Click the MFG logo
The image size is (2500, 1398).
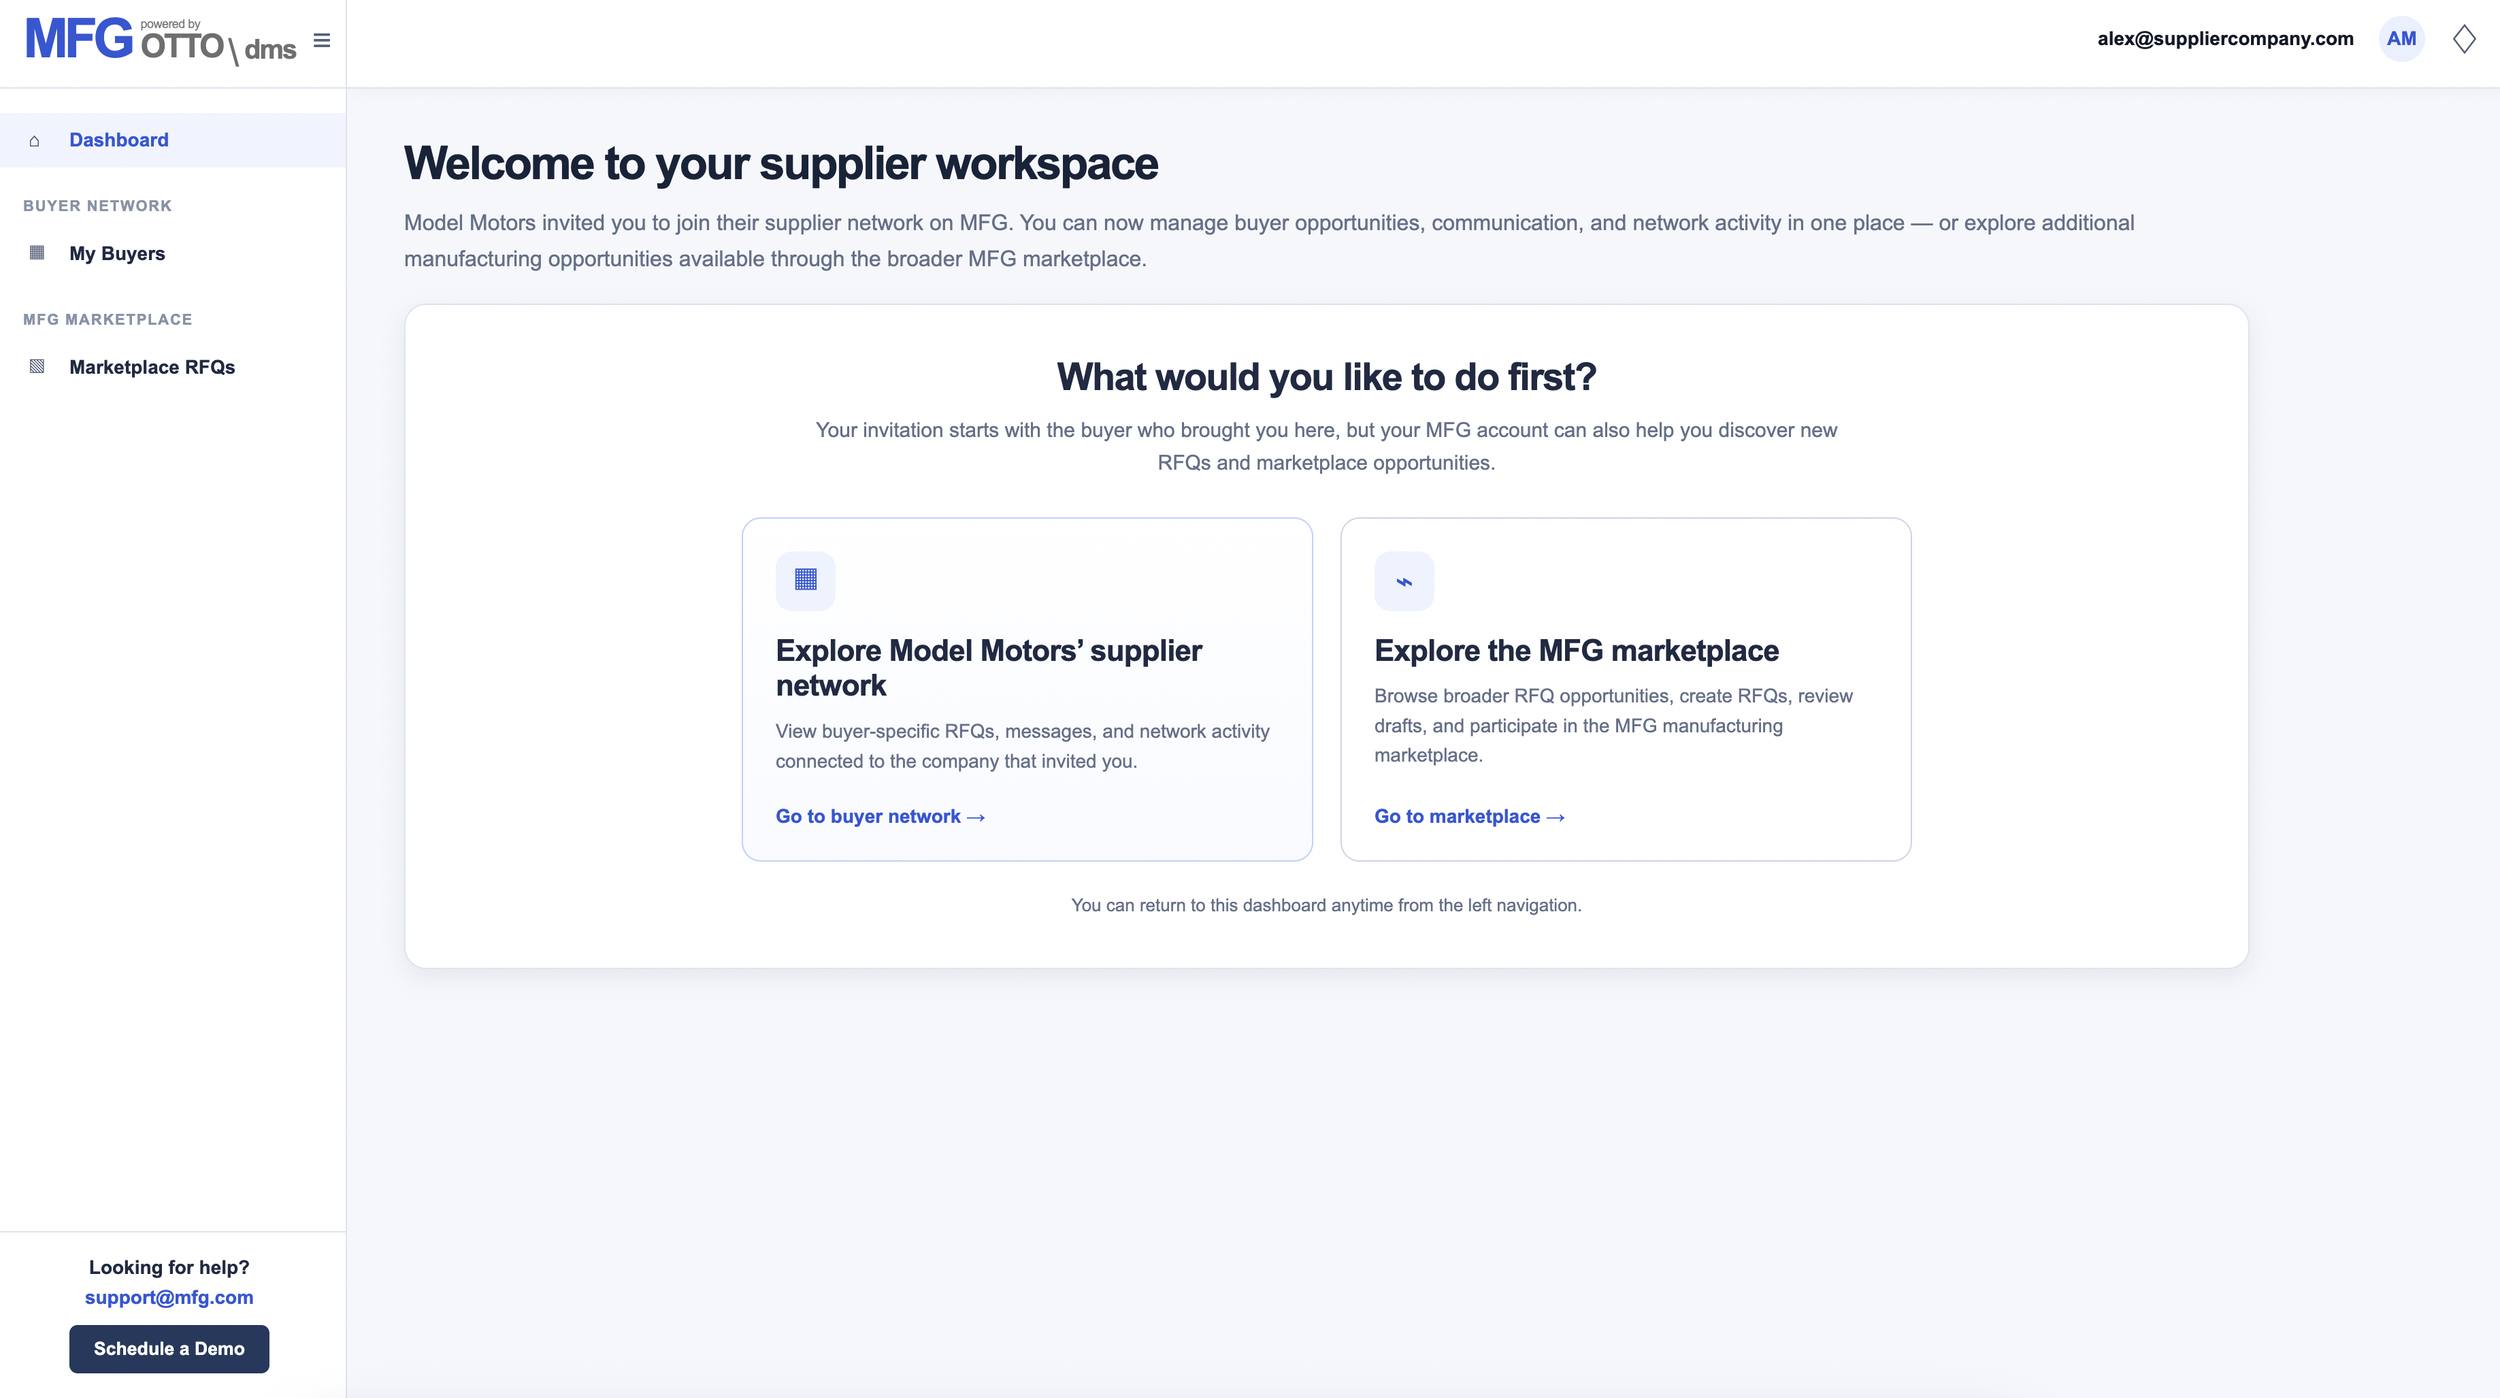79,40
